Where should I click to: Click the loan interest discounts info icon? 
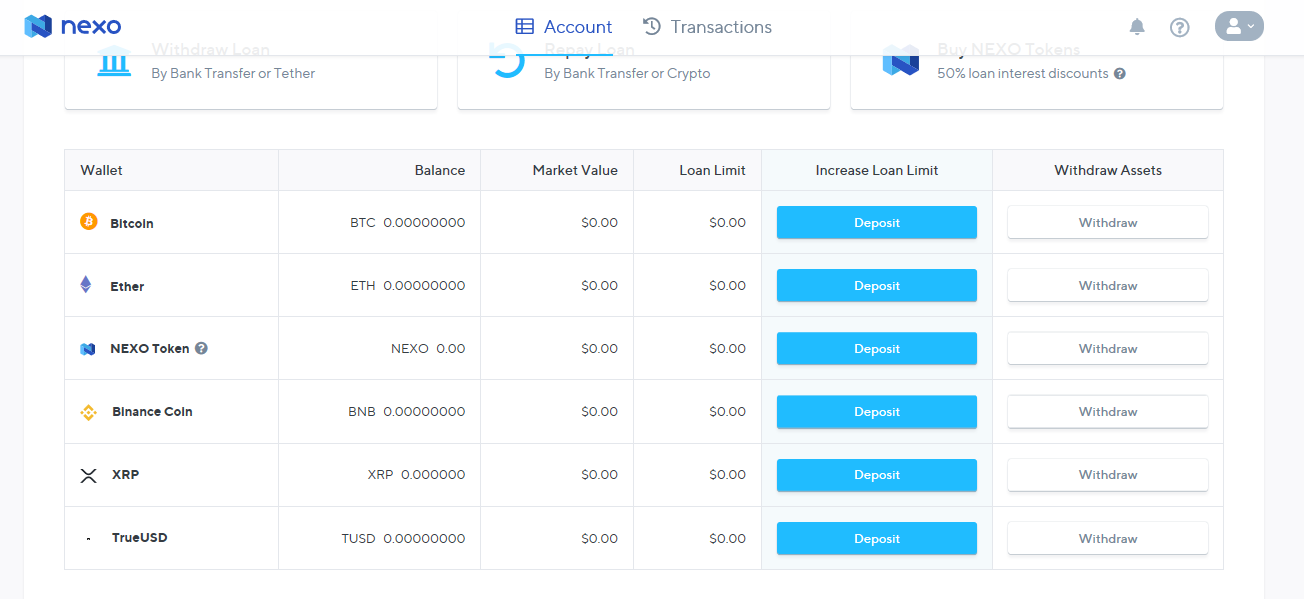(1118, 73)
